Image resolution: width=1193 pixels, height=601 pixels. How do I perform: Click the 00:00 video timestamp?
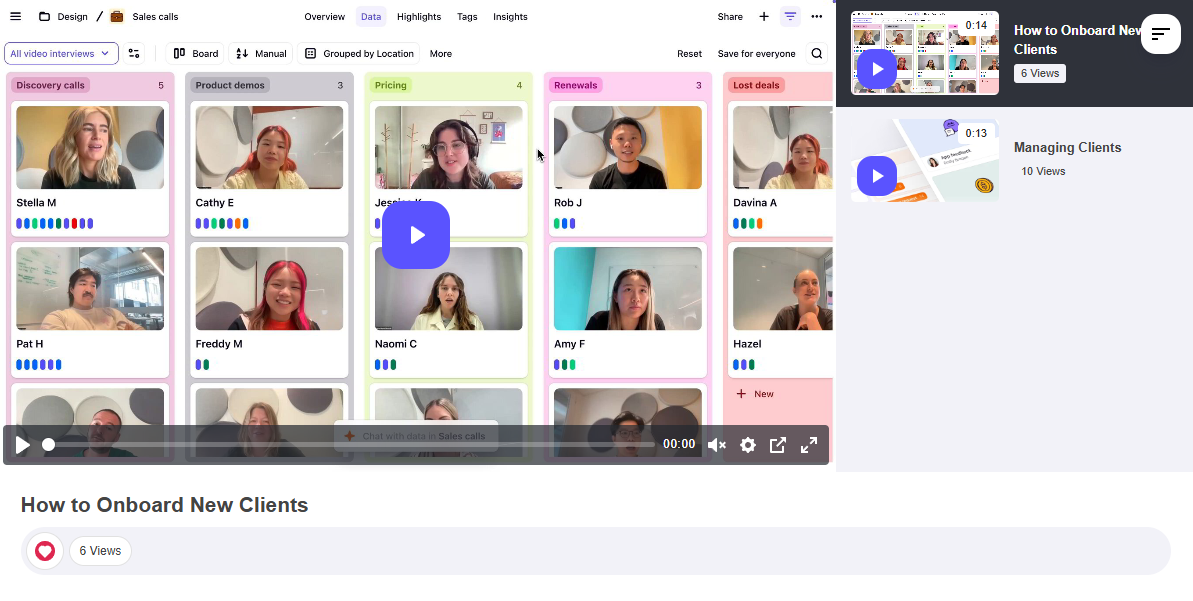coord(679,444)
